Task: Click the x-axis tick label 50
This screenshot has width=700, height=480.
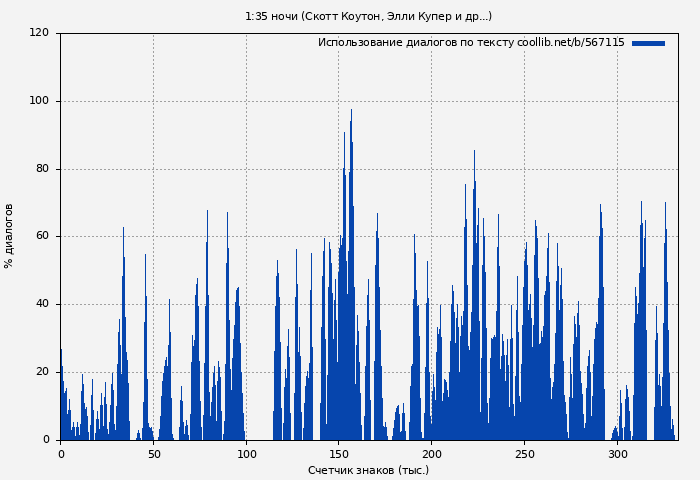Action: click(153, 454)
